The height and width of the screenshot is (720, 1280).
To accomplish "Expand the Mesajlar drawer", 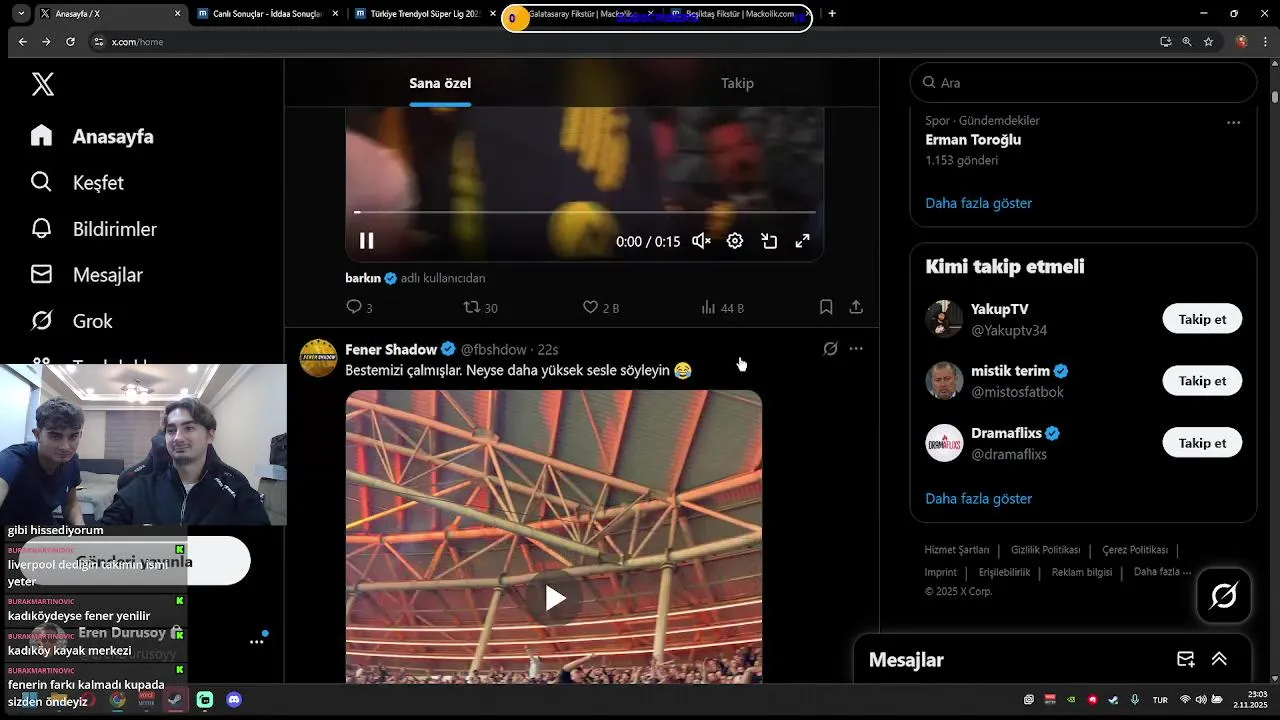I will 1219,659.
